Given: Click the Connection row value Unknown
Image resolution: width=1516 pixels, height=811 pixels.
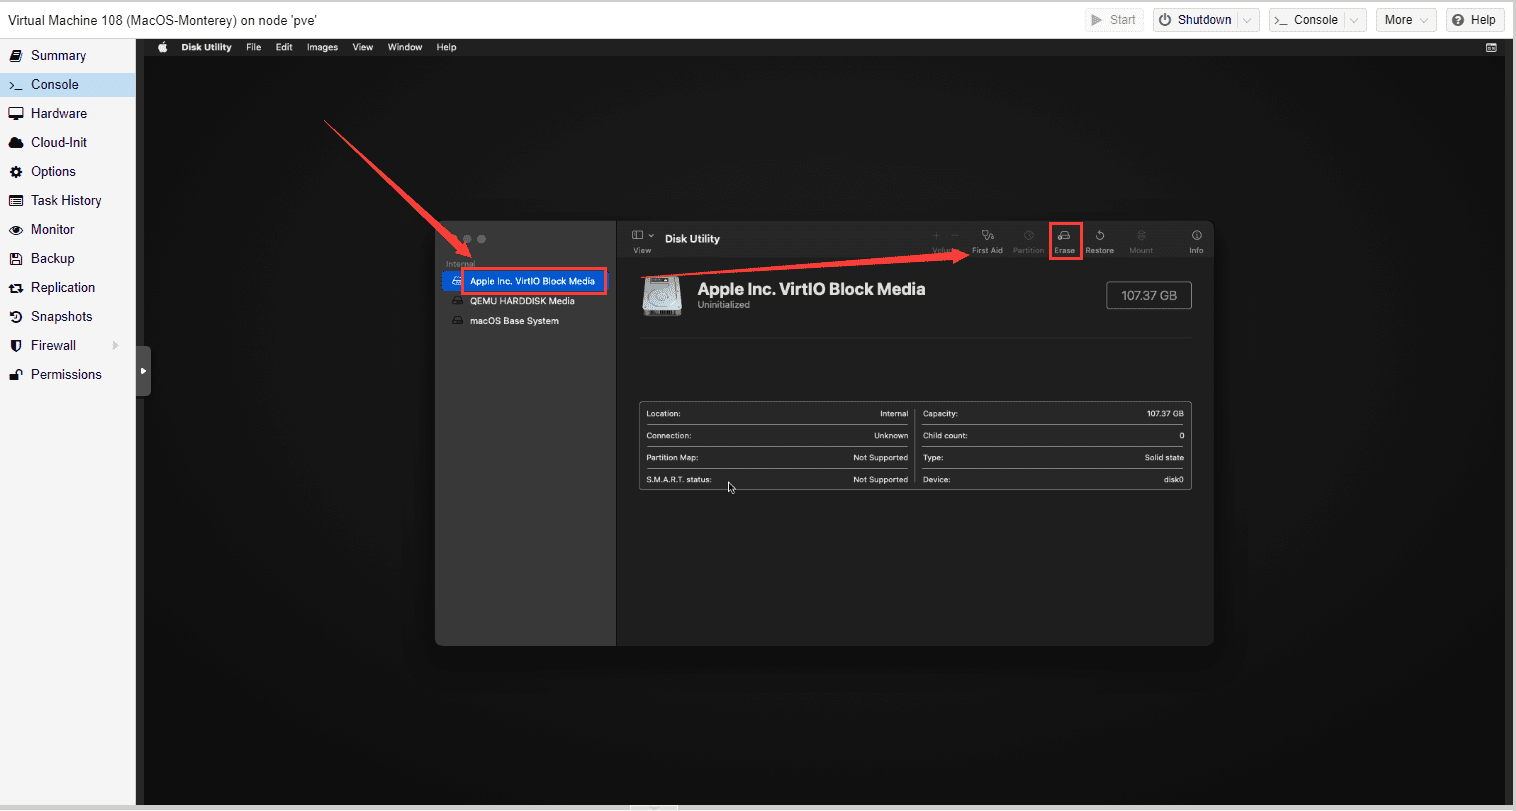Looking at the screenshot, I should 891,435.
